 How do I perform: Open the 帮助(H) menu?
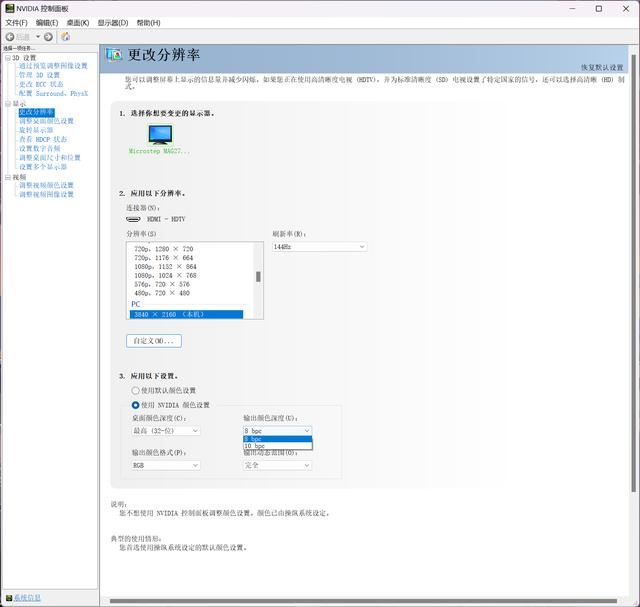coord(148,22)
